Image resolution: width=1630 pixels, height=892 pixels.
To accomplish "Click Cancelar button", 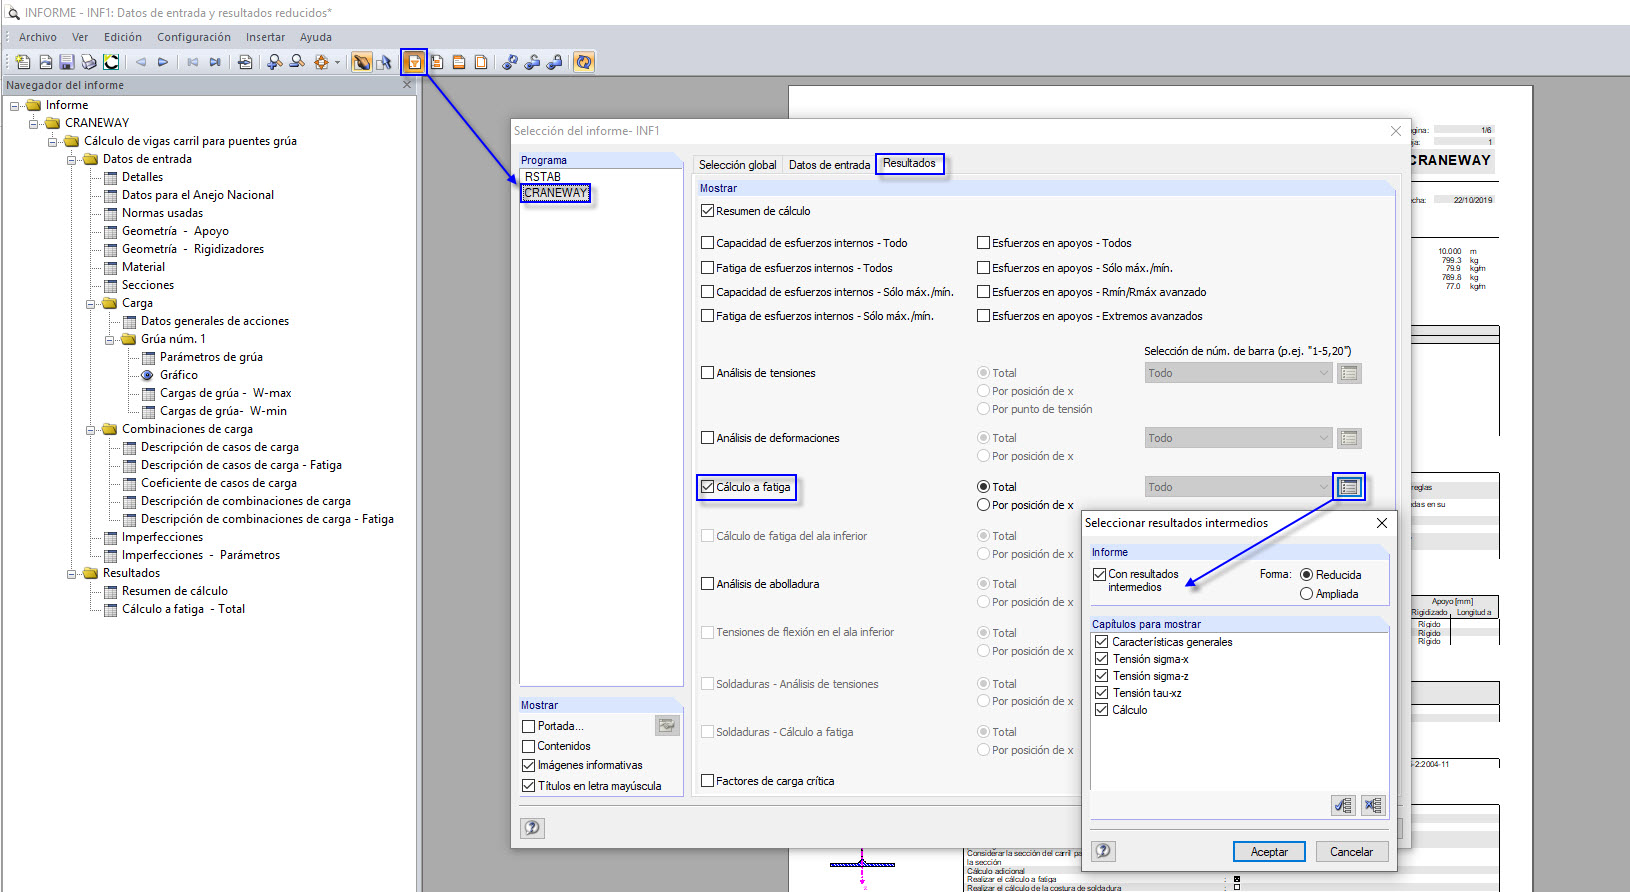I will pyautogui.click(x=1351, y=851).
